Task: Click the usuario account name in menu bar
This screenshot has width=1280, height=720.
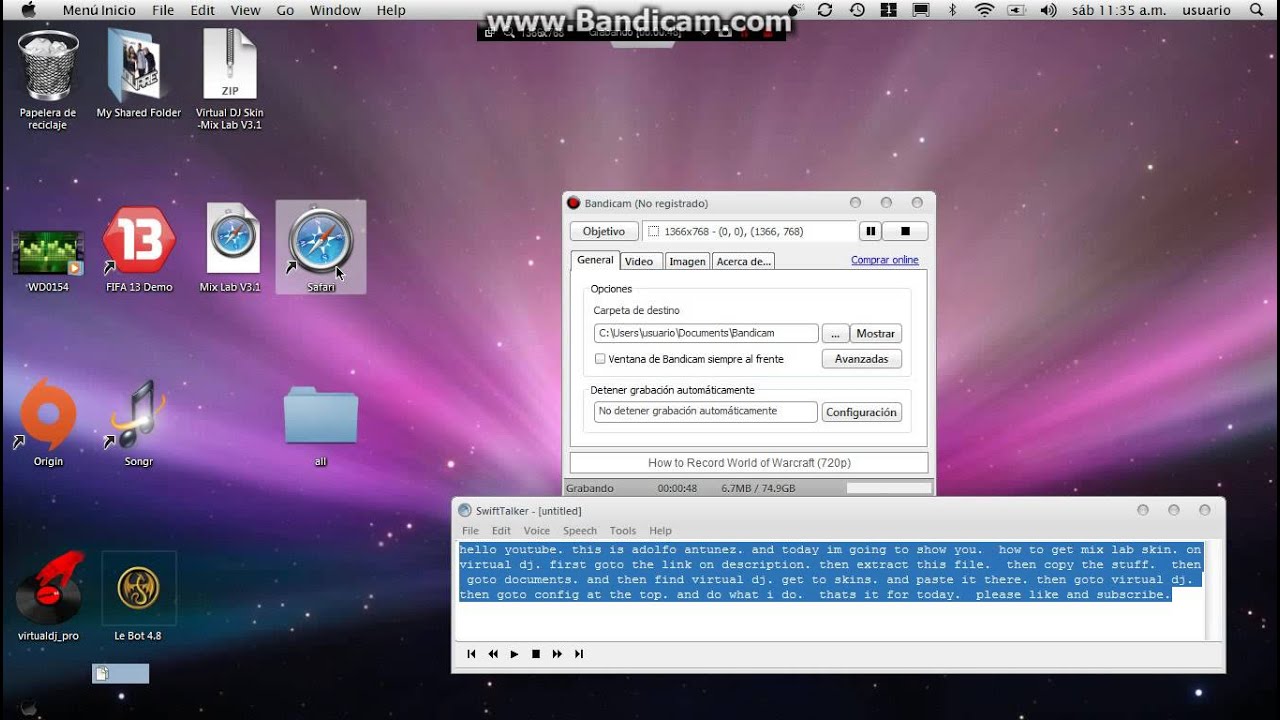Action: pyautogui.click(x=1206, y=10)
